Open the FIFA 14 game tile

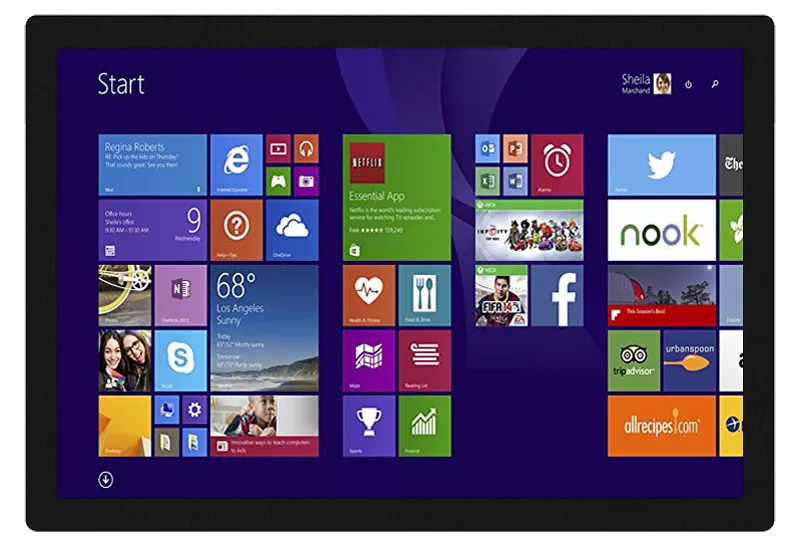(501, 295)
